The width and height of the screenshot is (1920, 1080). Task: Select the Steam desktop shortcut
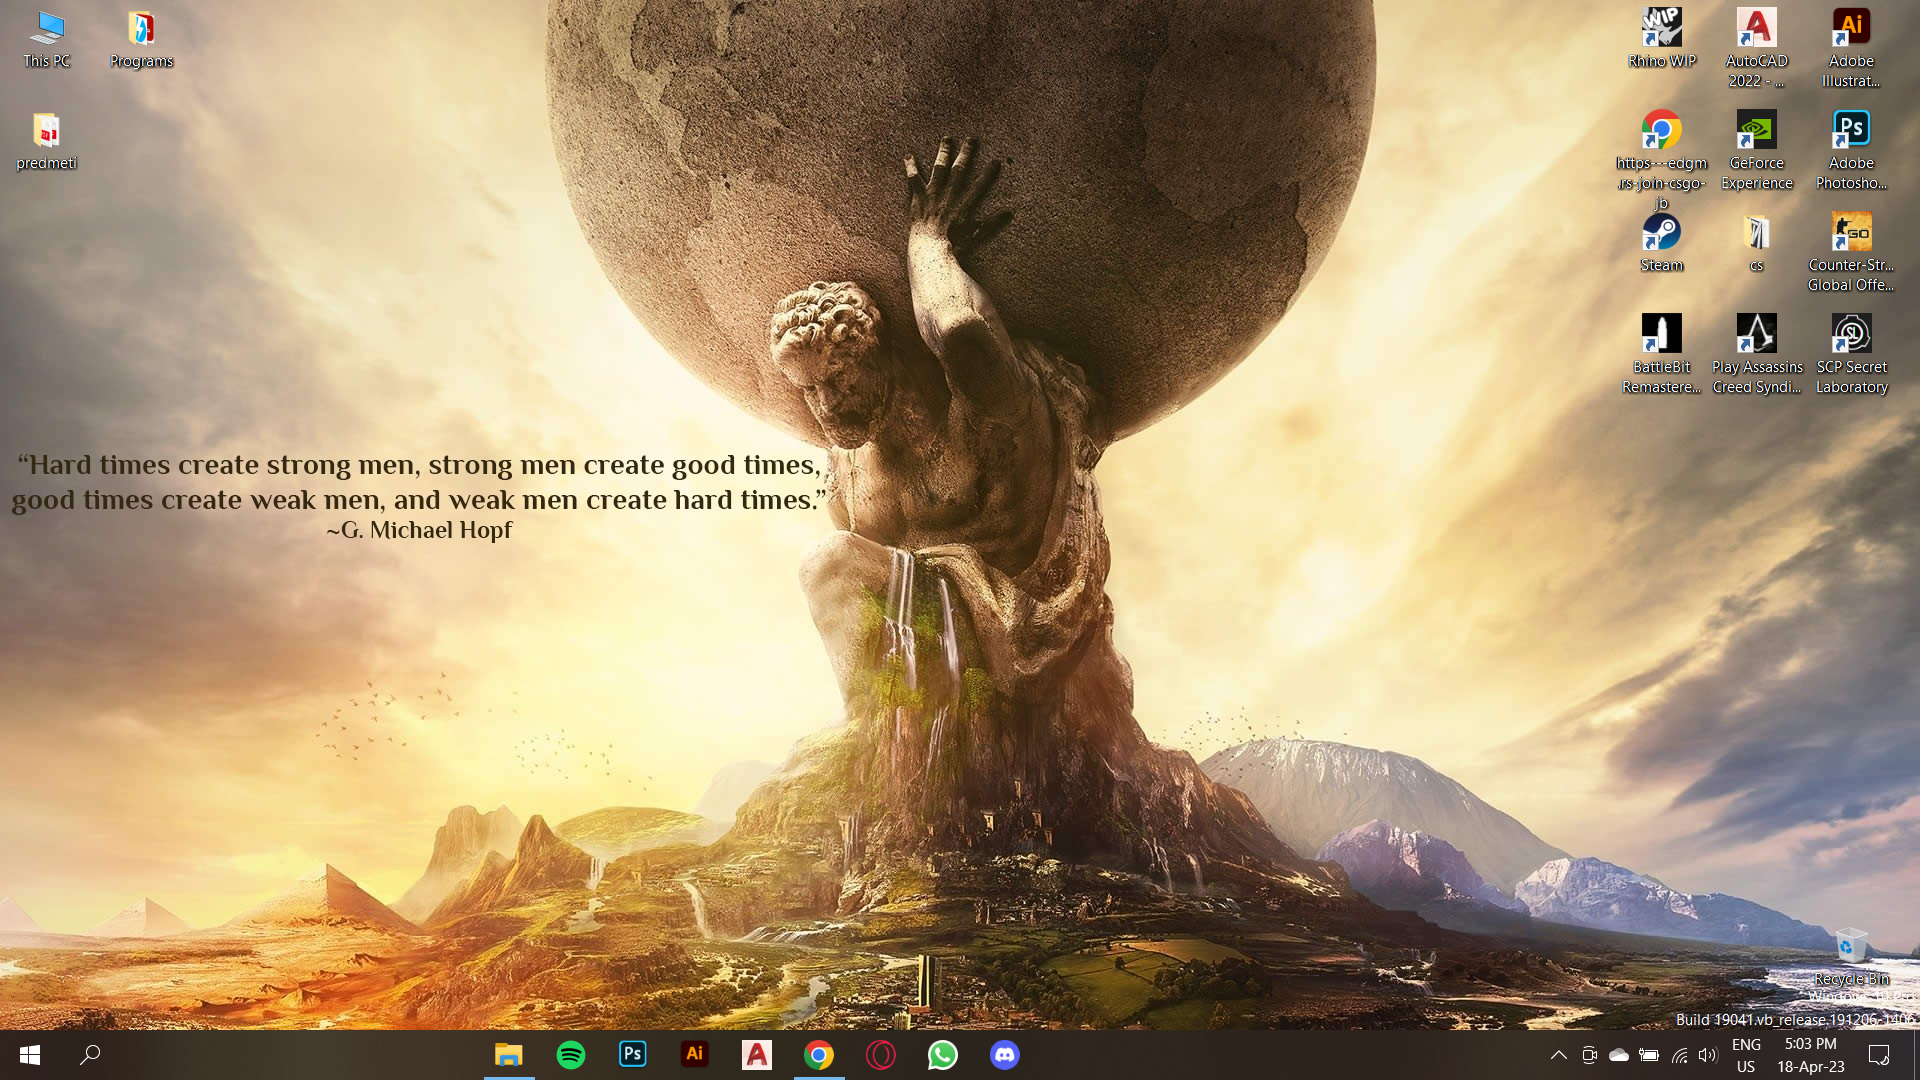tap(1661, 244)
